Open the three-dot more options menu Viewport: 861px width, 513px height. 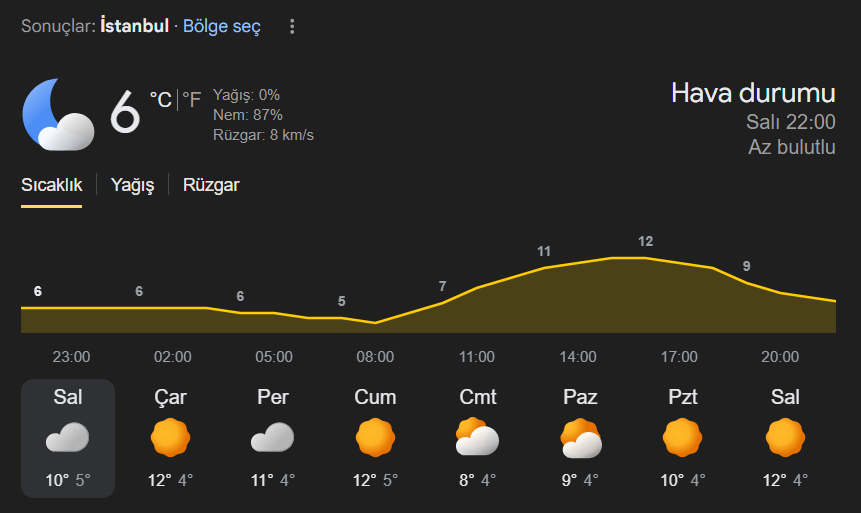(292, 27)
